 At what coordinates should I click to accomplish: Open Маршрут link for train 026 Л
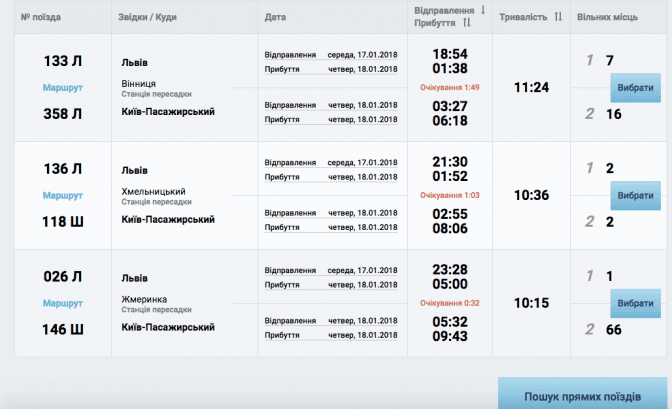coord(63,303)
